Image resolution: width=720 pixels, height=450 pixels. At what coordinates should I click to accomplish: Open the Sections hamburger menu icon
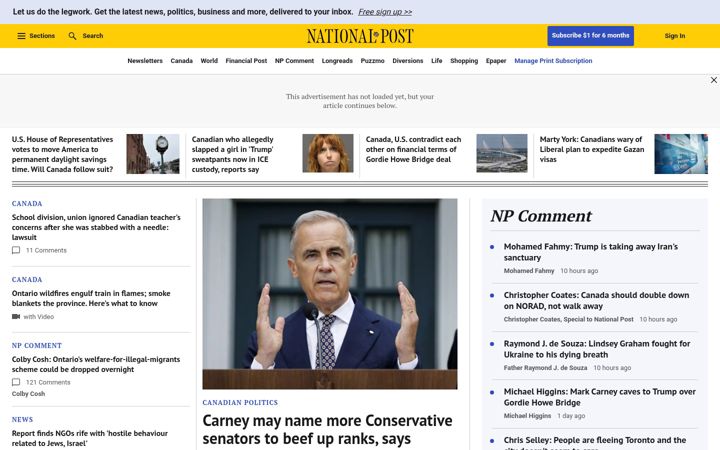coord(21,36)
